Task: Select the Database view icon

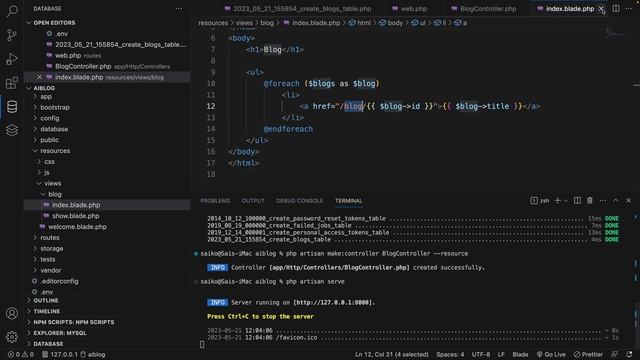Action: coord(12,107)
